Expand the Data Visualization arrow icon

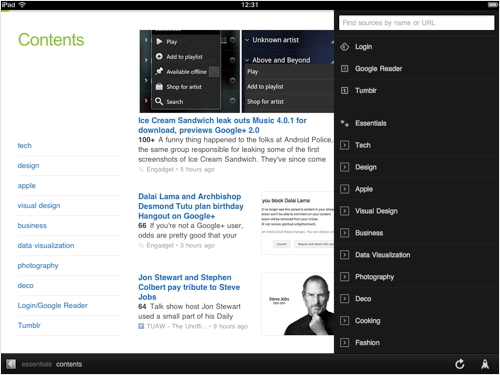tap(345, 255)
